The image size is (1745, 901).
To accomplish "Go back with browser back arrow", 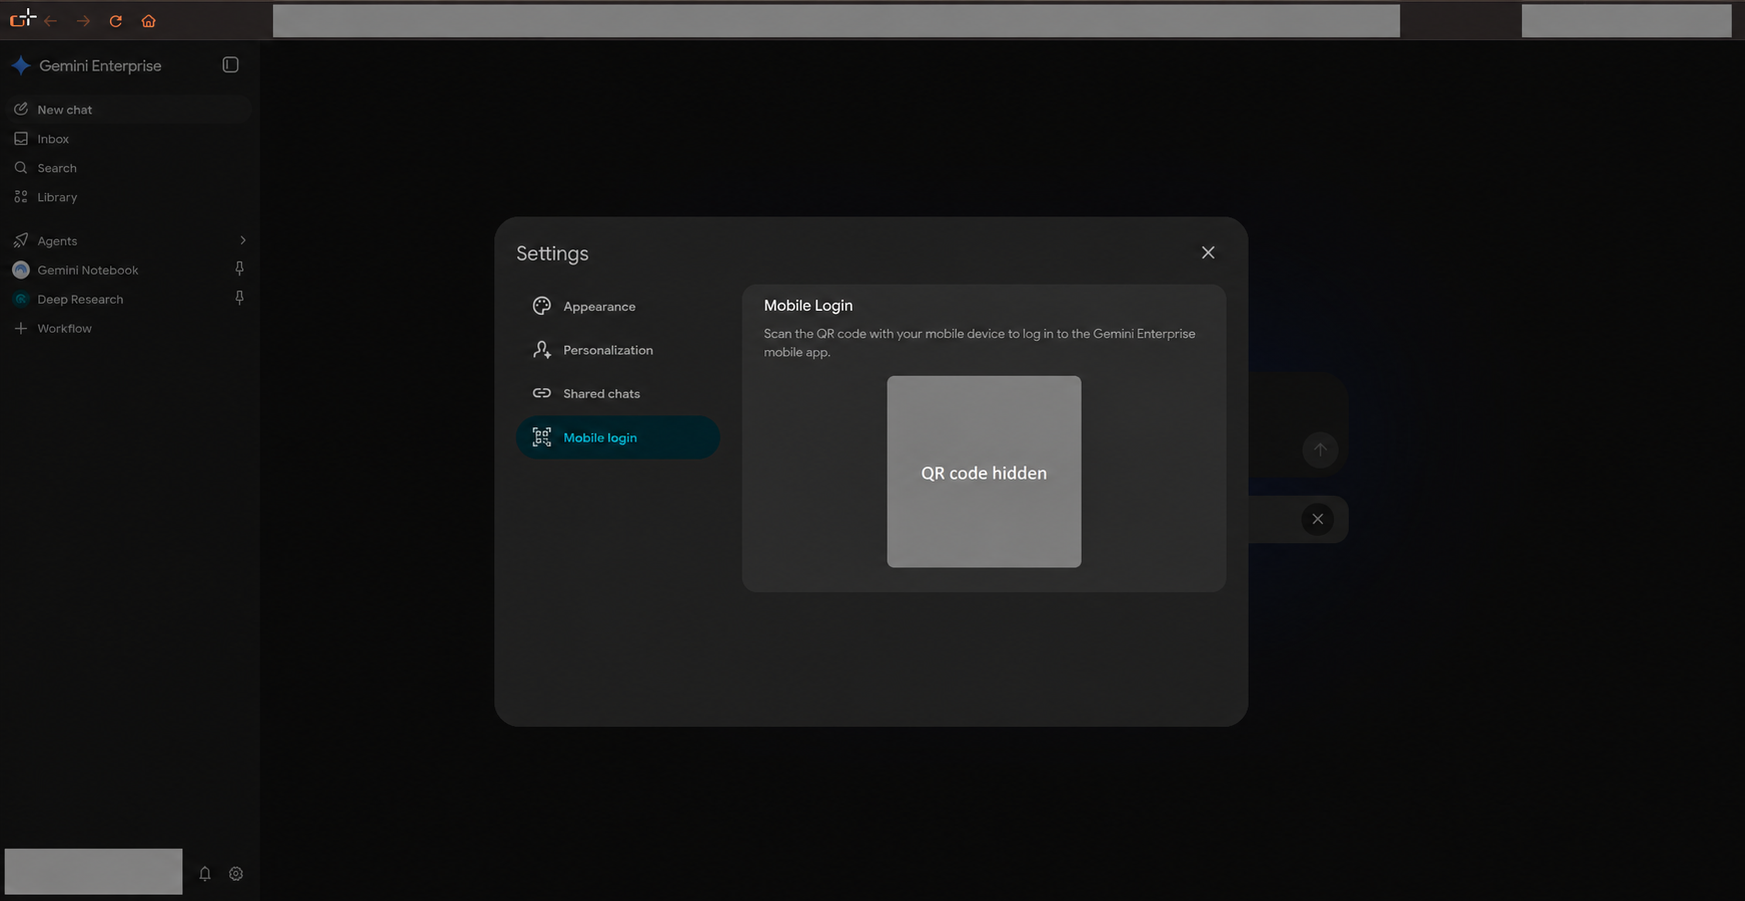I will click(x=50, y=21).
